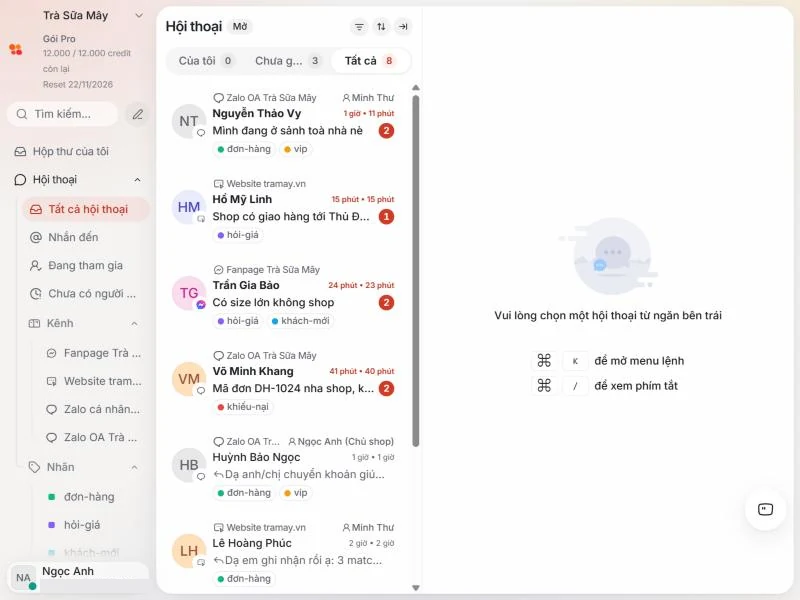The image size is (800, 600).
Task: Open Huỳnh Bảo Ngọc's HB avatar
Action: (x=189, y=465)
